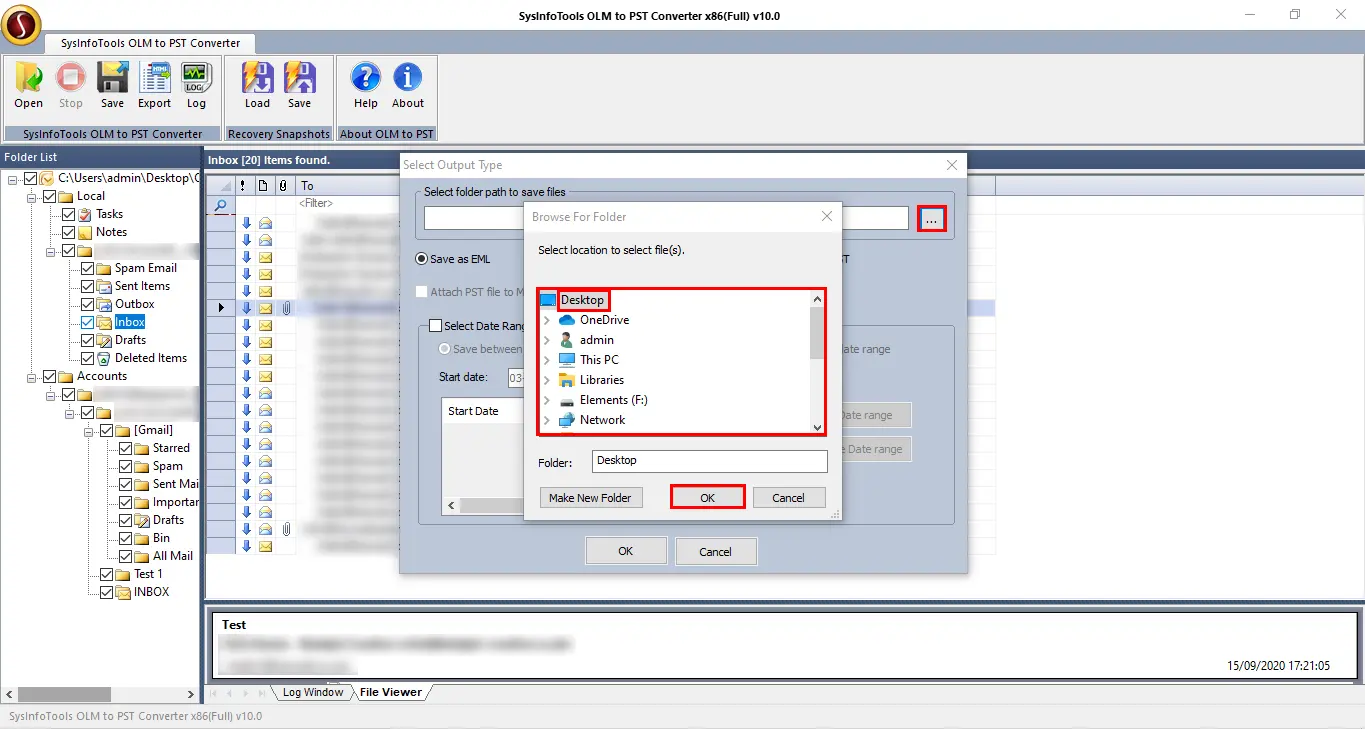Screen dimensions: 1365x729
Task: Collapse the Local folder tree node
Action: click(x=32, y=196)
